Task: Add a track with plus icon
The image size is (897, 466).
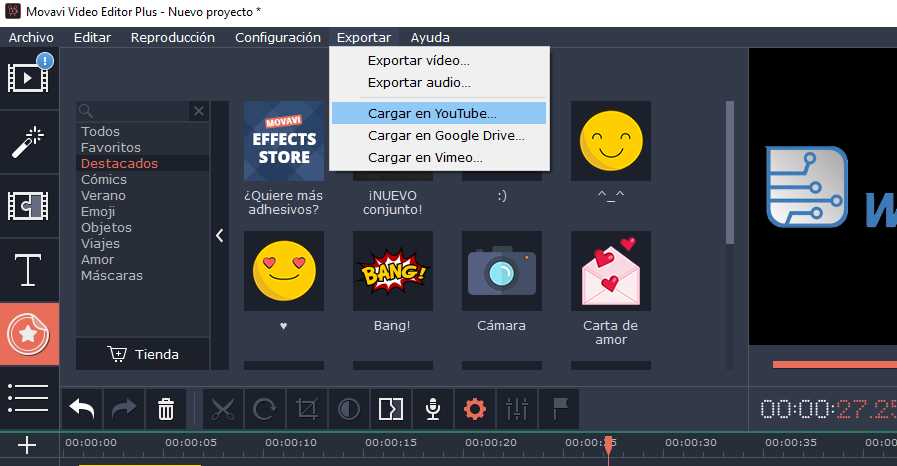Action: tap(27, 445)
